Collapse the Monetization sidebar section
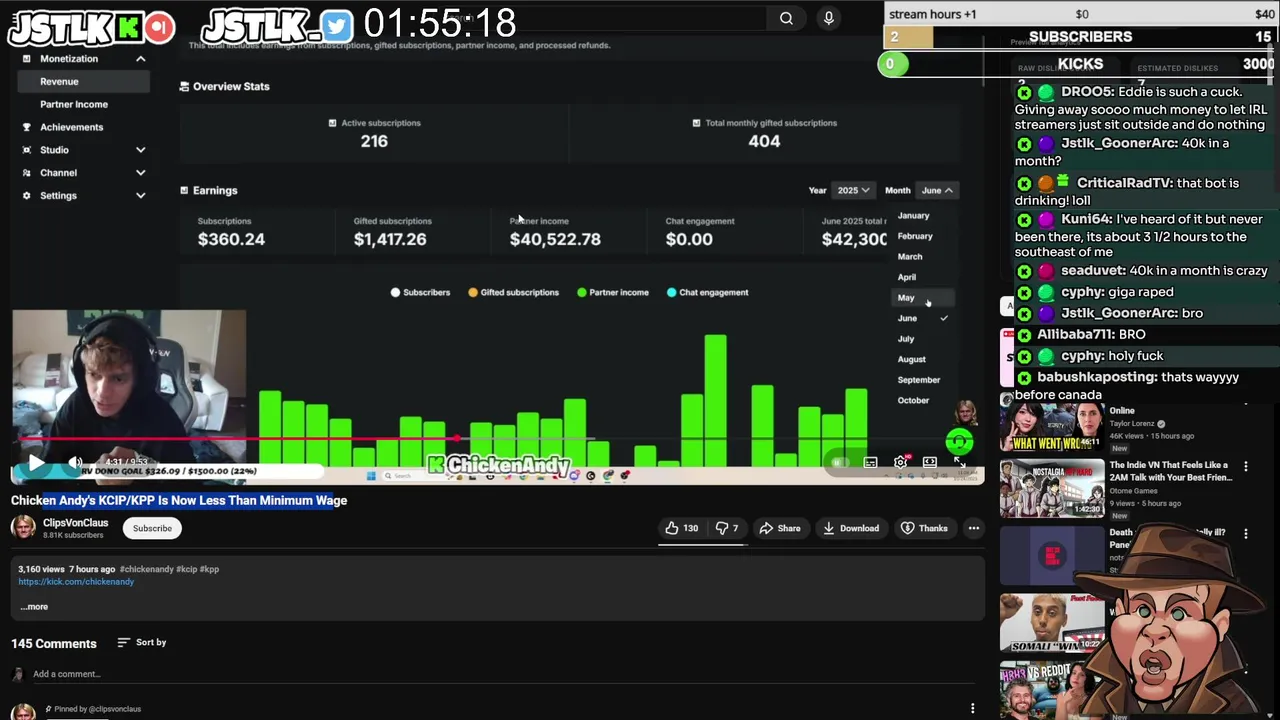This screenshot has width=1280, height=720. pyautogui.click(x=141, y=59)
